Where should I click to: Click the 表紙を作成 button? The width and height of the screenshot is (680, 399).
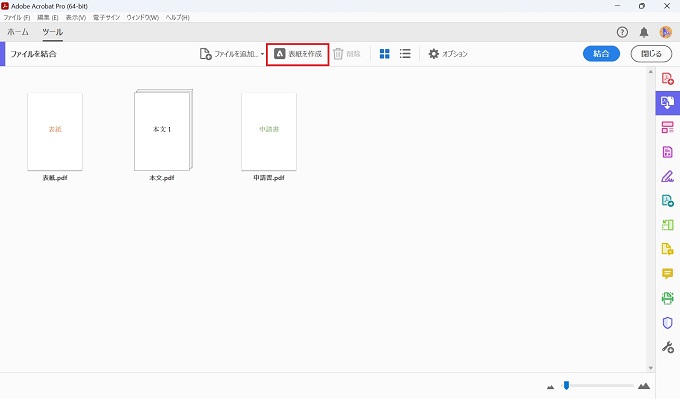(298, 54)
